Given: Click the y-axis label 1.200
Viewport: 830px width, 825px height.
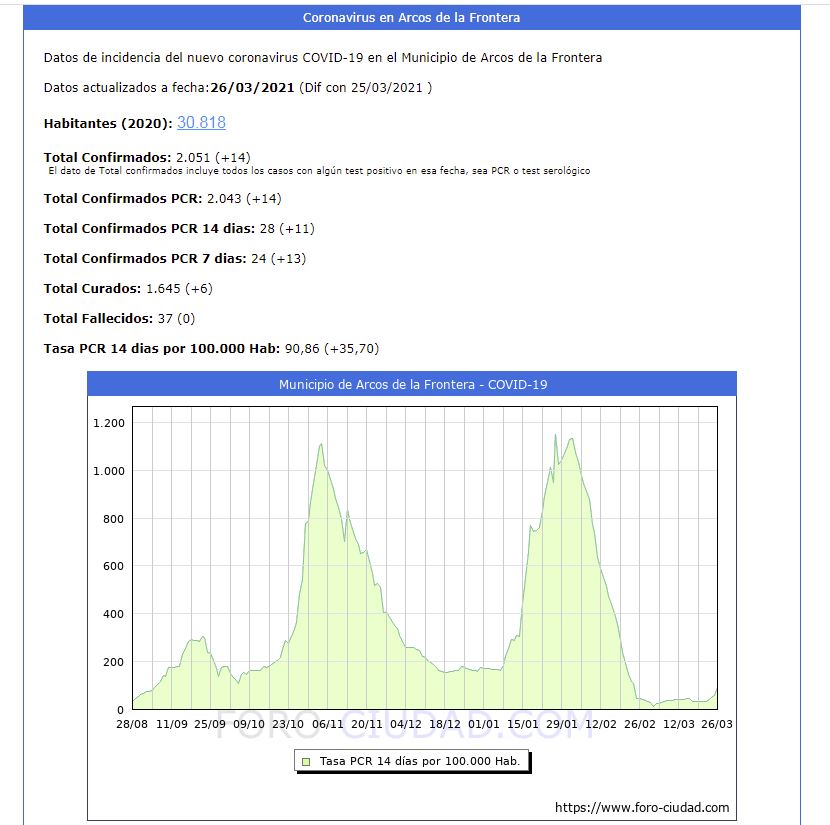Looking at the screenshot, I should tap(109, 423).
